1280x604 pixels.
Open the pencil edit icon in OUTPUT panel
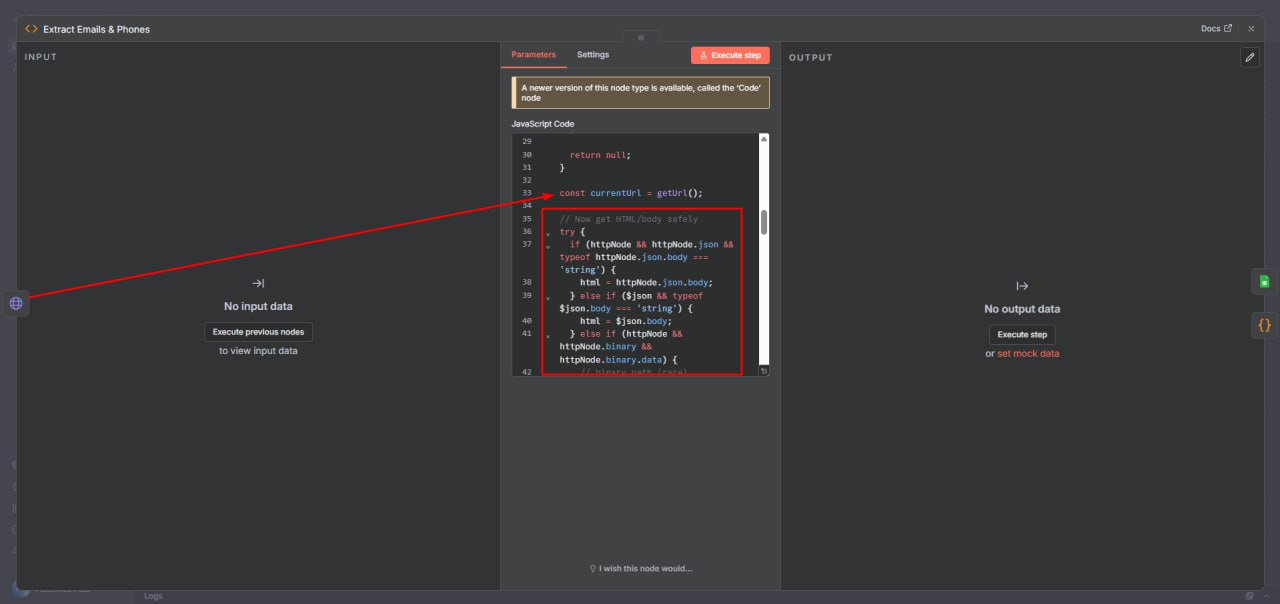(x=1250, y=57)
